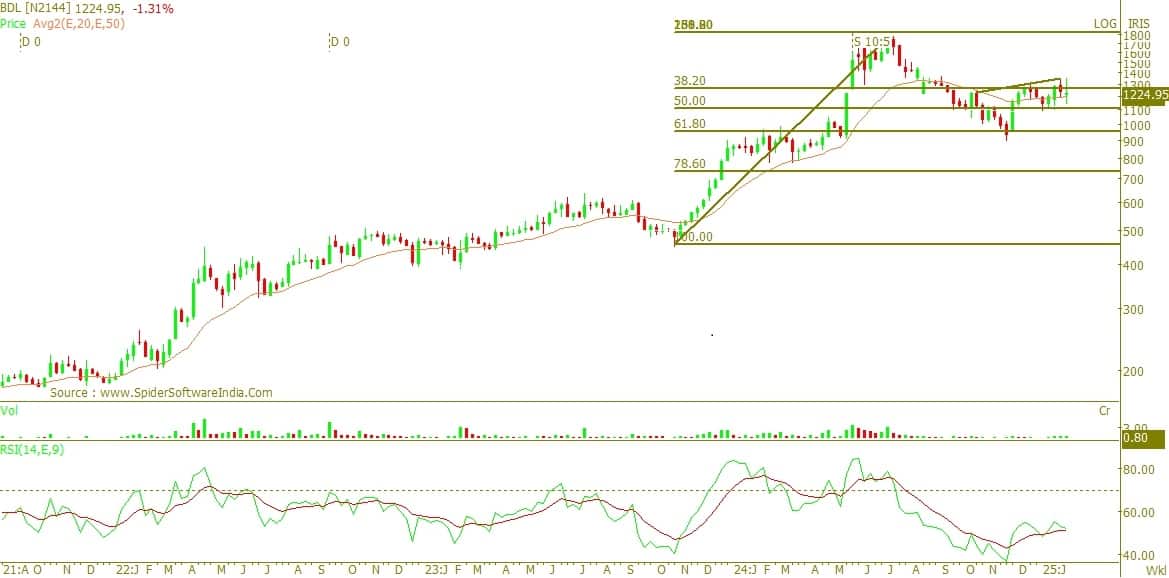
Task: Click the 22:J date on time axis
Action: point(125,570)
